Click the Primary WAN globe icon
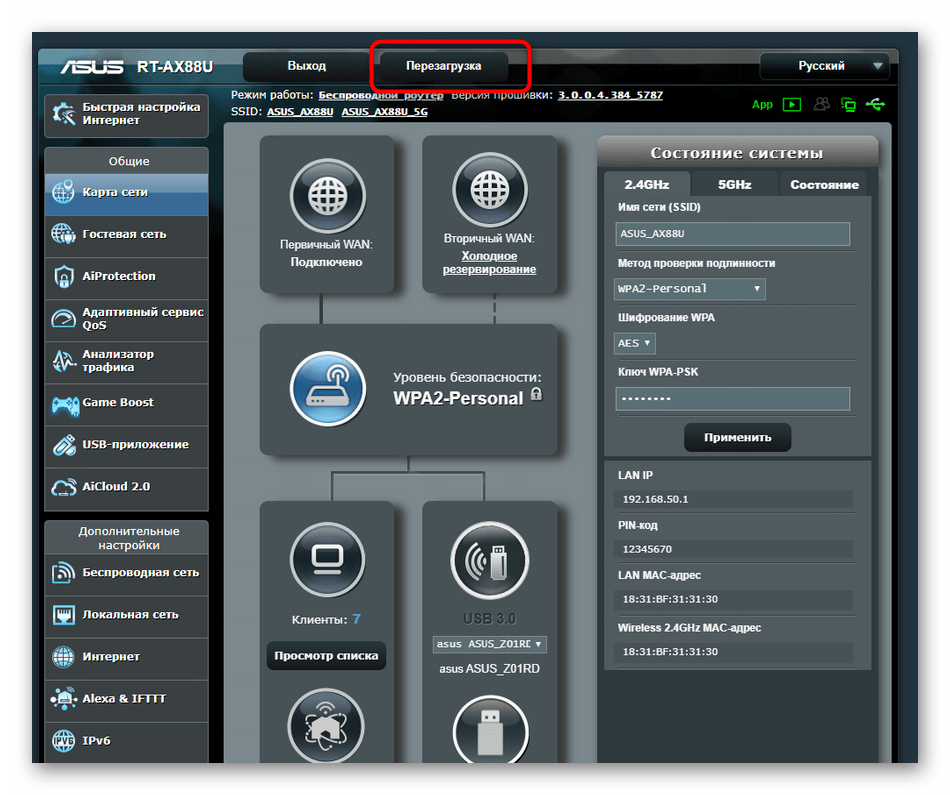 click(x=327, y=187)
